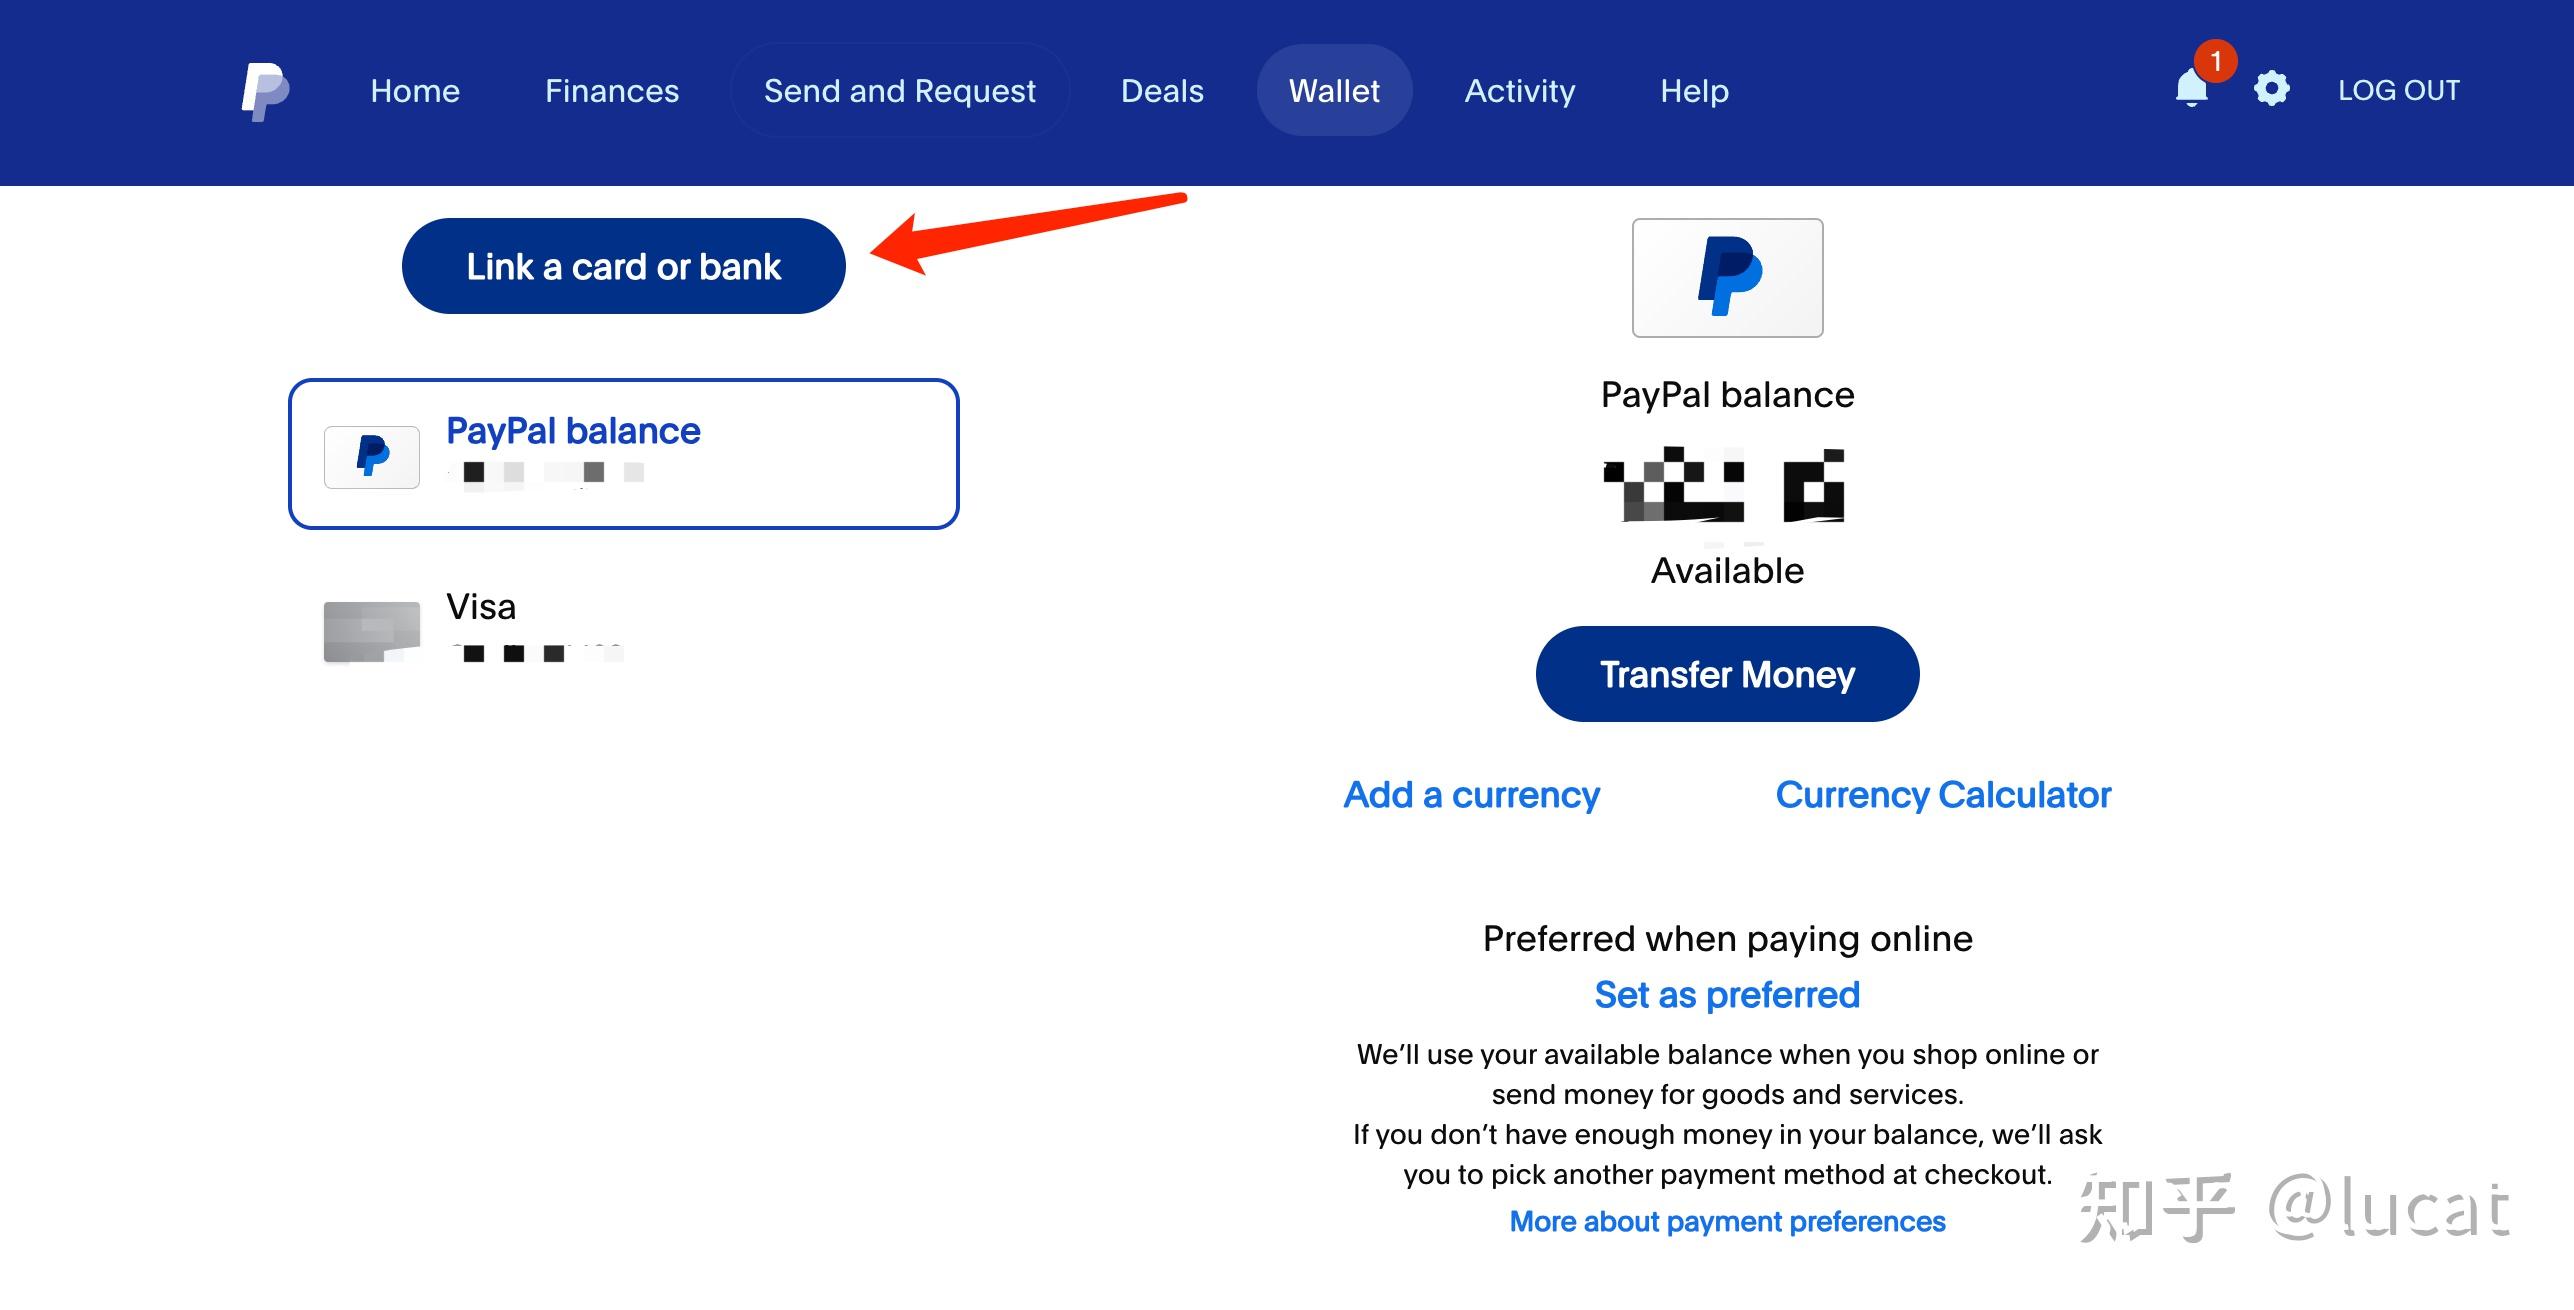Click the Set as preferred link
The height and width of the screenshot is (1310, 2574).
point(1727,994)
